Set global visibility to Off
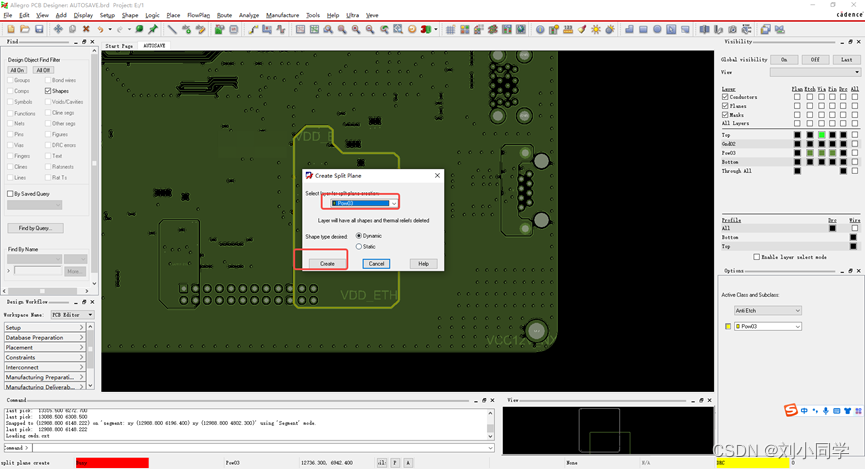The height and width of the screenshot is (469, 865). [815, 60]
